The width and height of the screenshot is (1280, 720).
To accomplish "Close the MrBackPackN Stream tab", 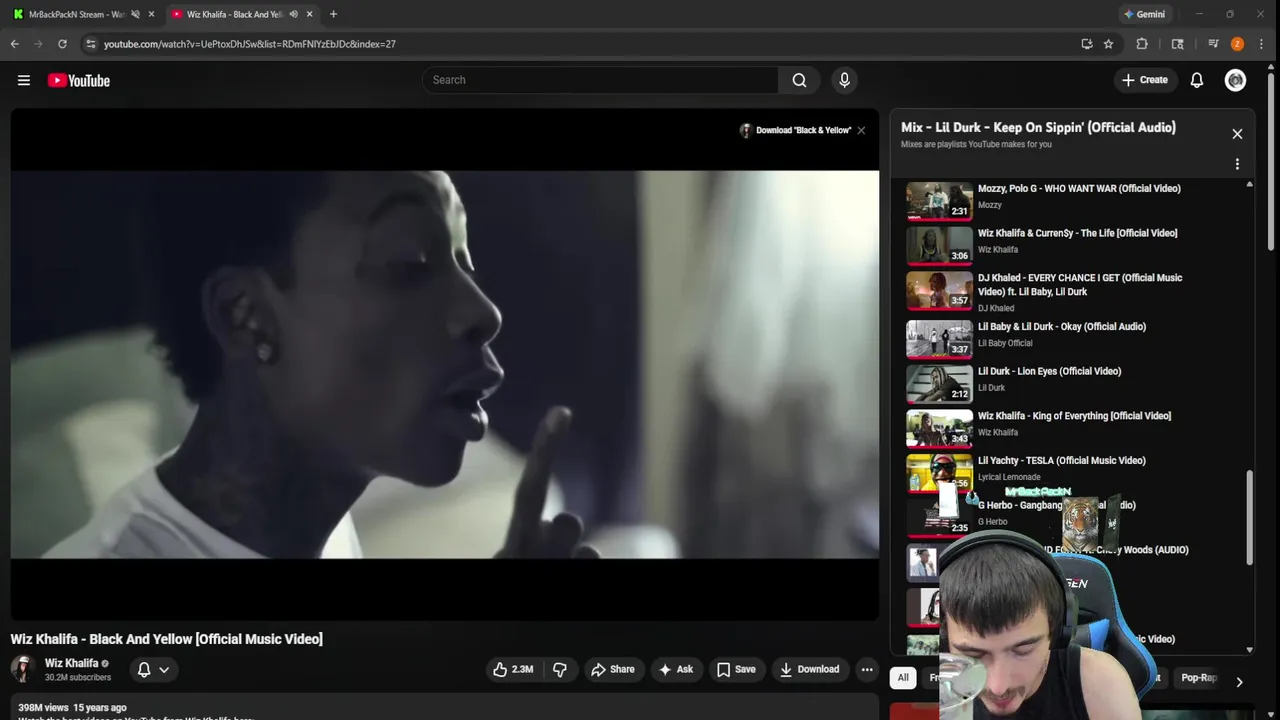I will (151, 14).
